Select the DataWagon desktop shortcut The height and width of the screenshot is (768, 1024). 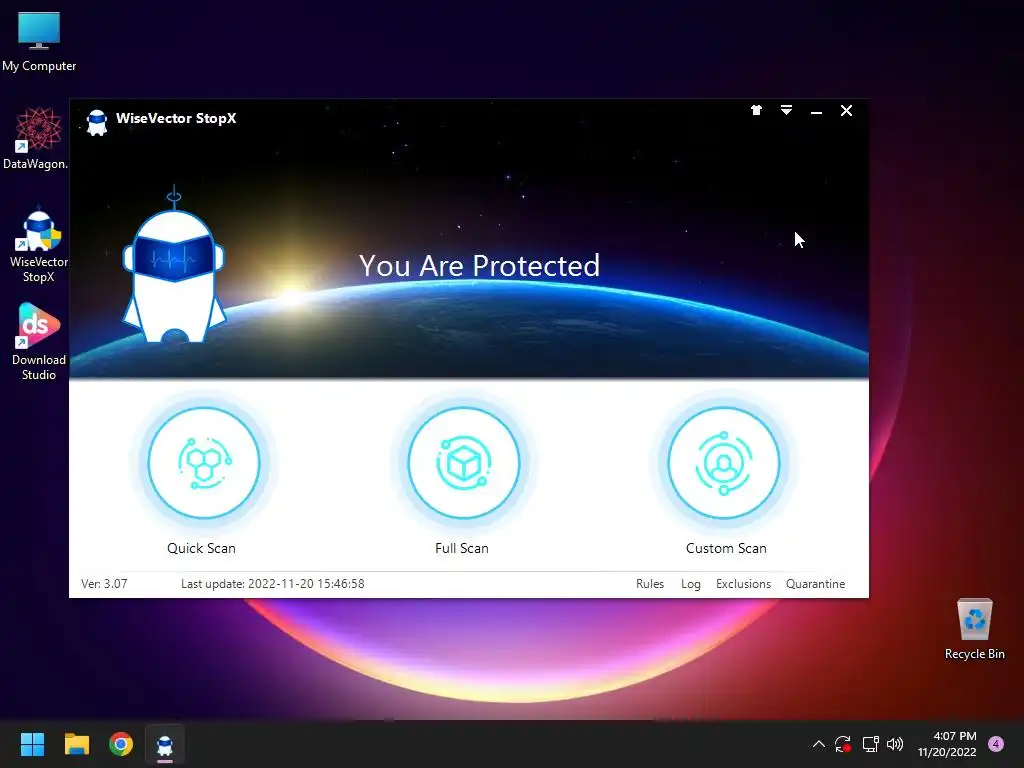38,138
